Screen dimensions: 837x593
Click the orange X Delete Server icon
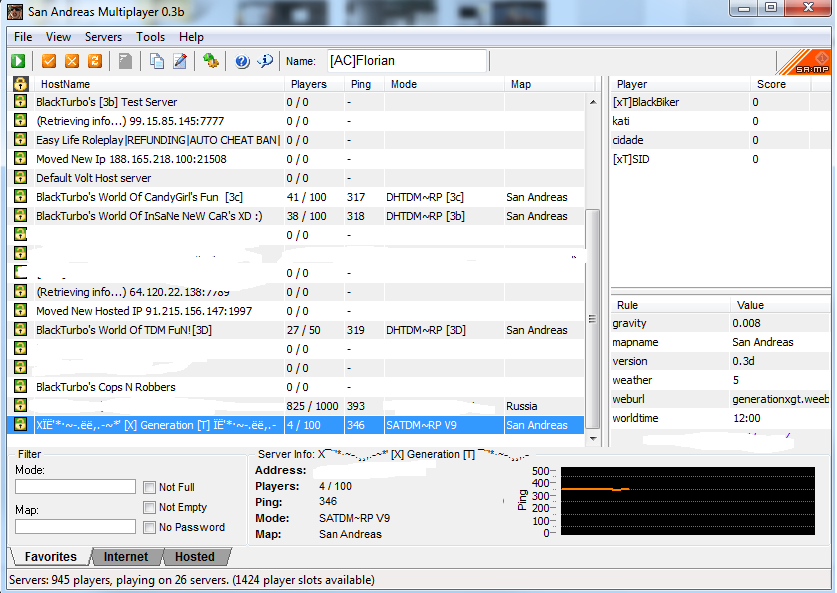pyautogui.click(x=72, y=61)
